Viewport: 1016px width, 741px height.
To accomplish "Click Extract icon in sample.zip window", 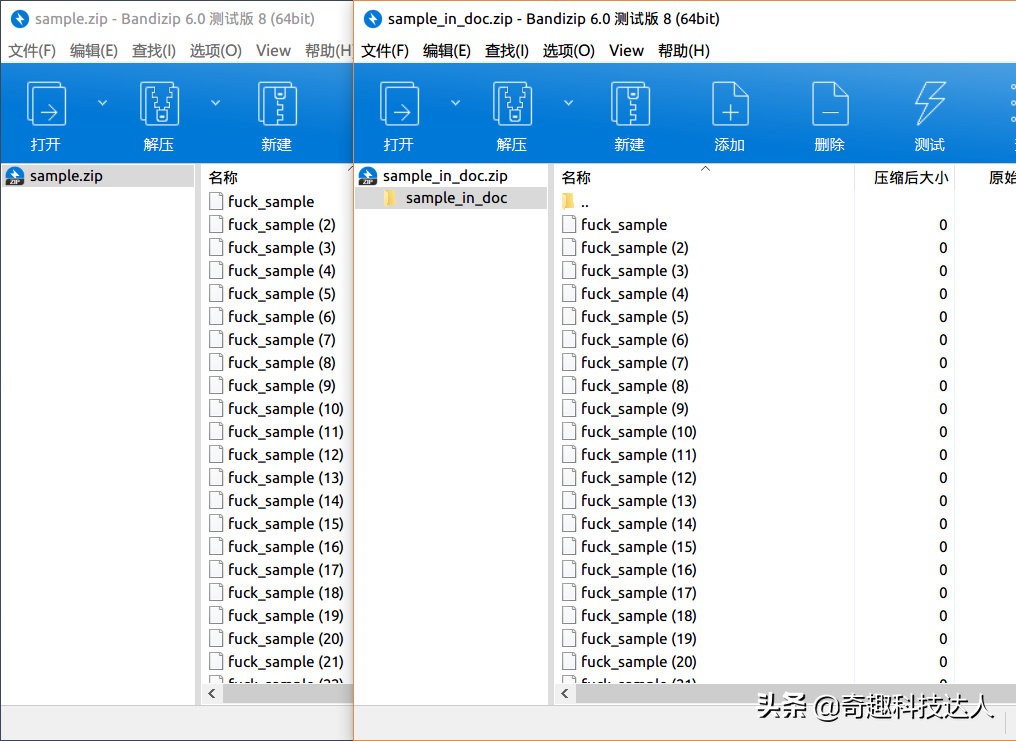I will tap(159, 104).
